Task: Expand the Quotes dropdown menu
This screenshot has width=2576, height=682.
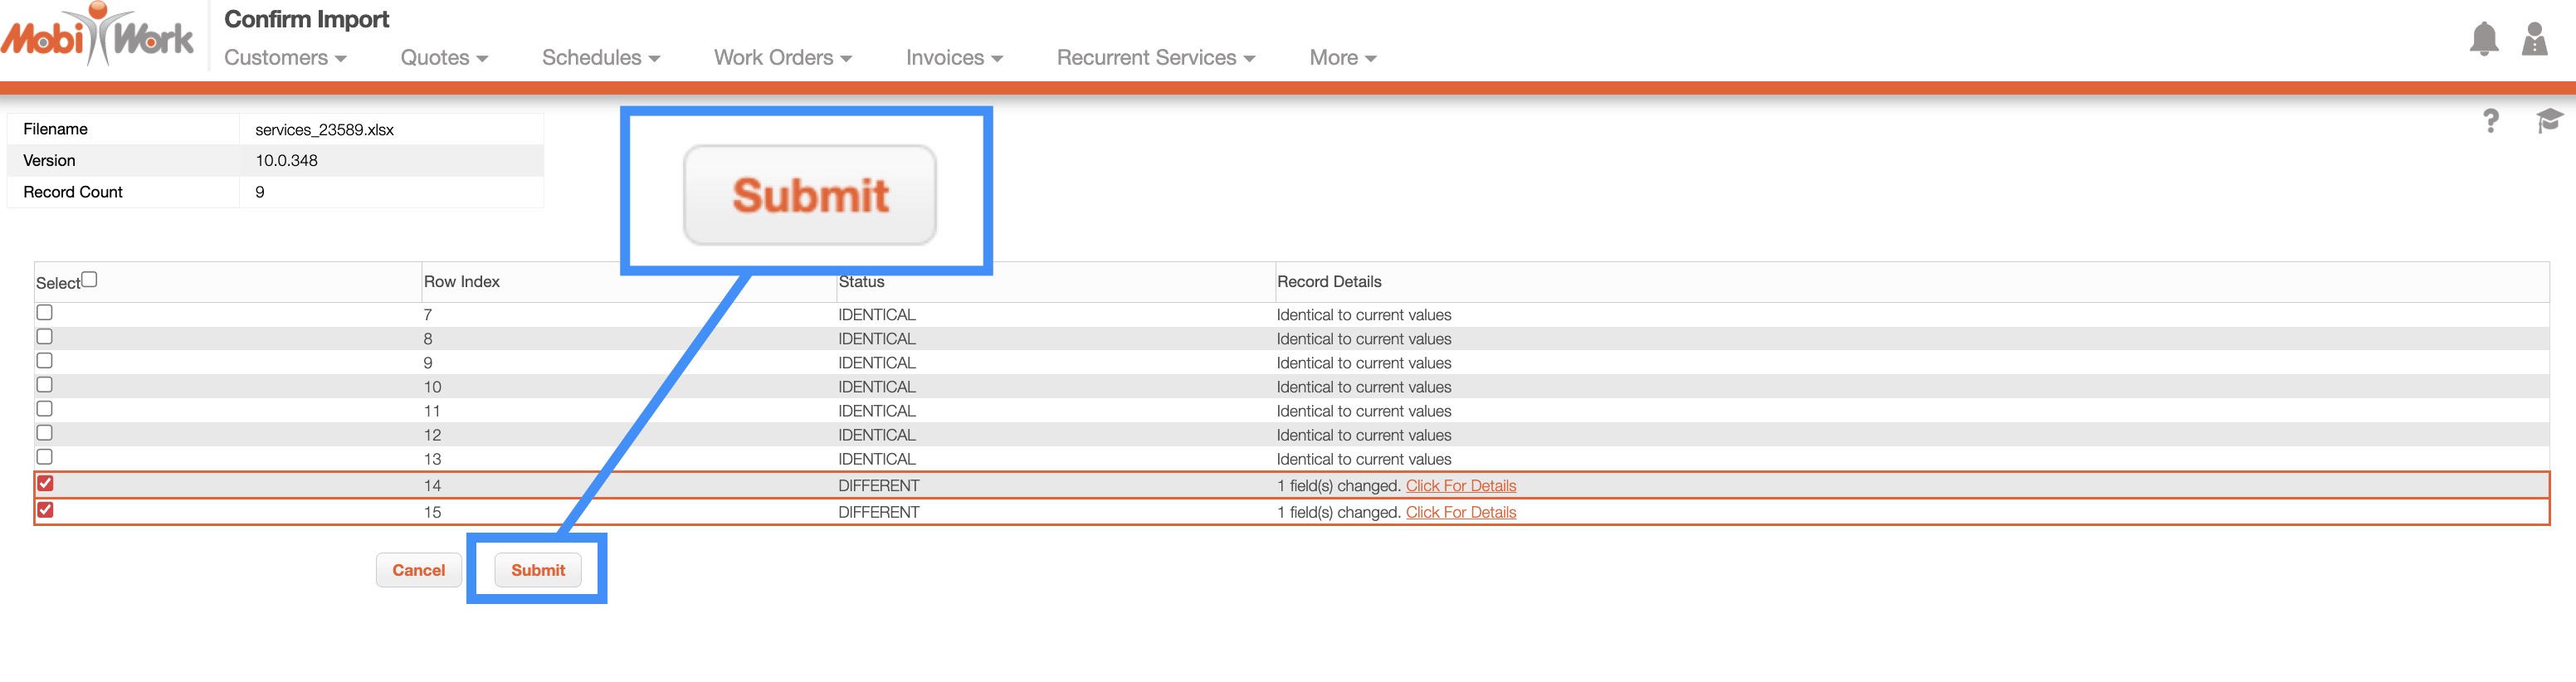Action: pos(444,58)
